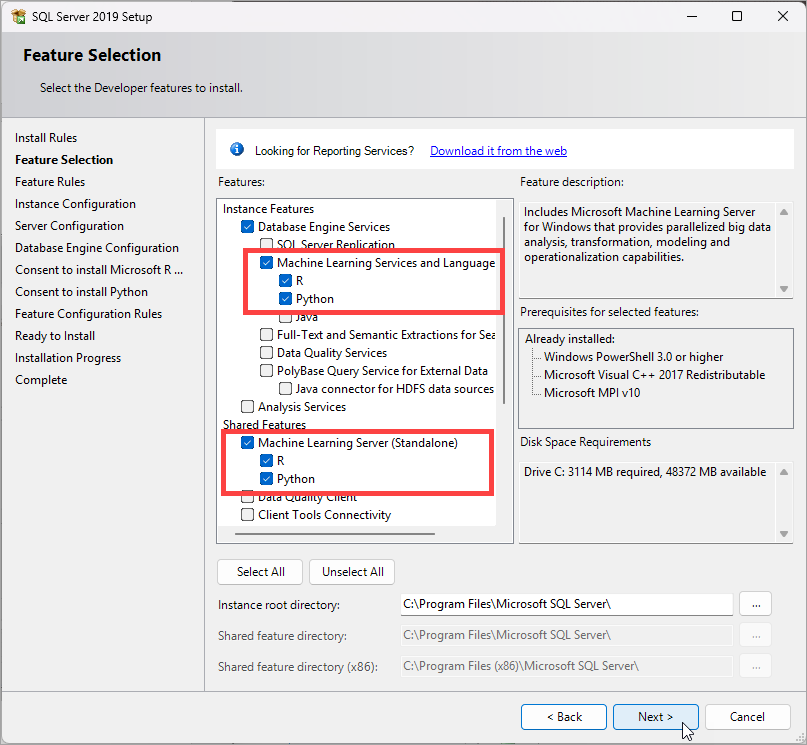Viewport: 807px width, 745px height.
Task: Click the Drive C disk space requirement text
Action: (645, 472)
